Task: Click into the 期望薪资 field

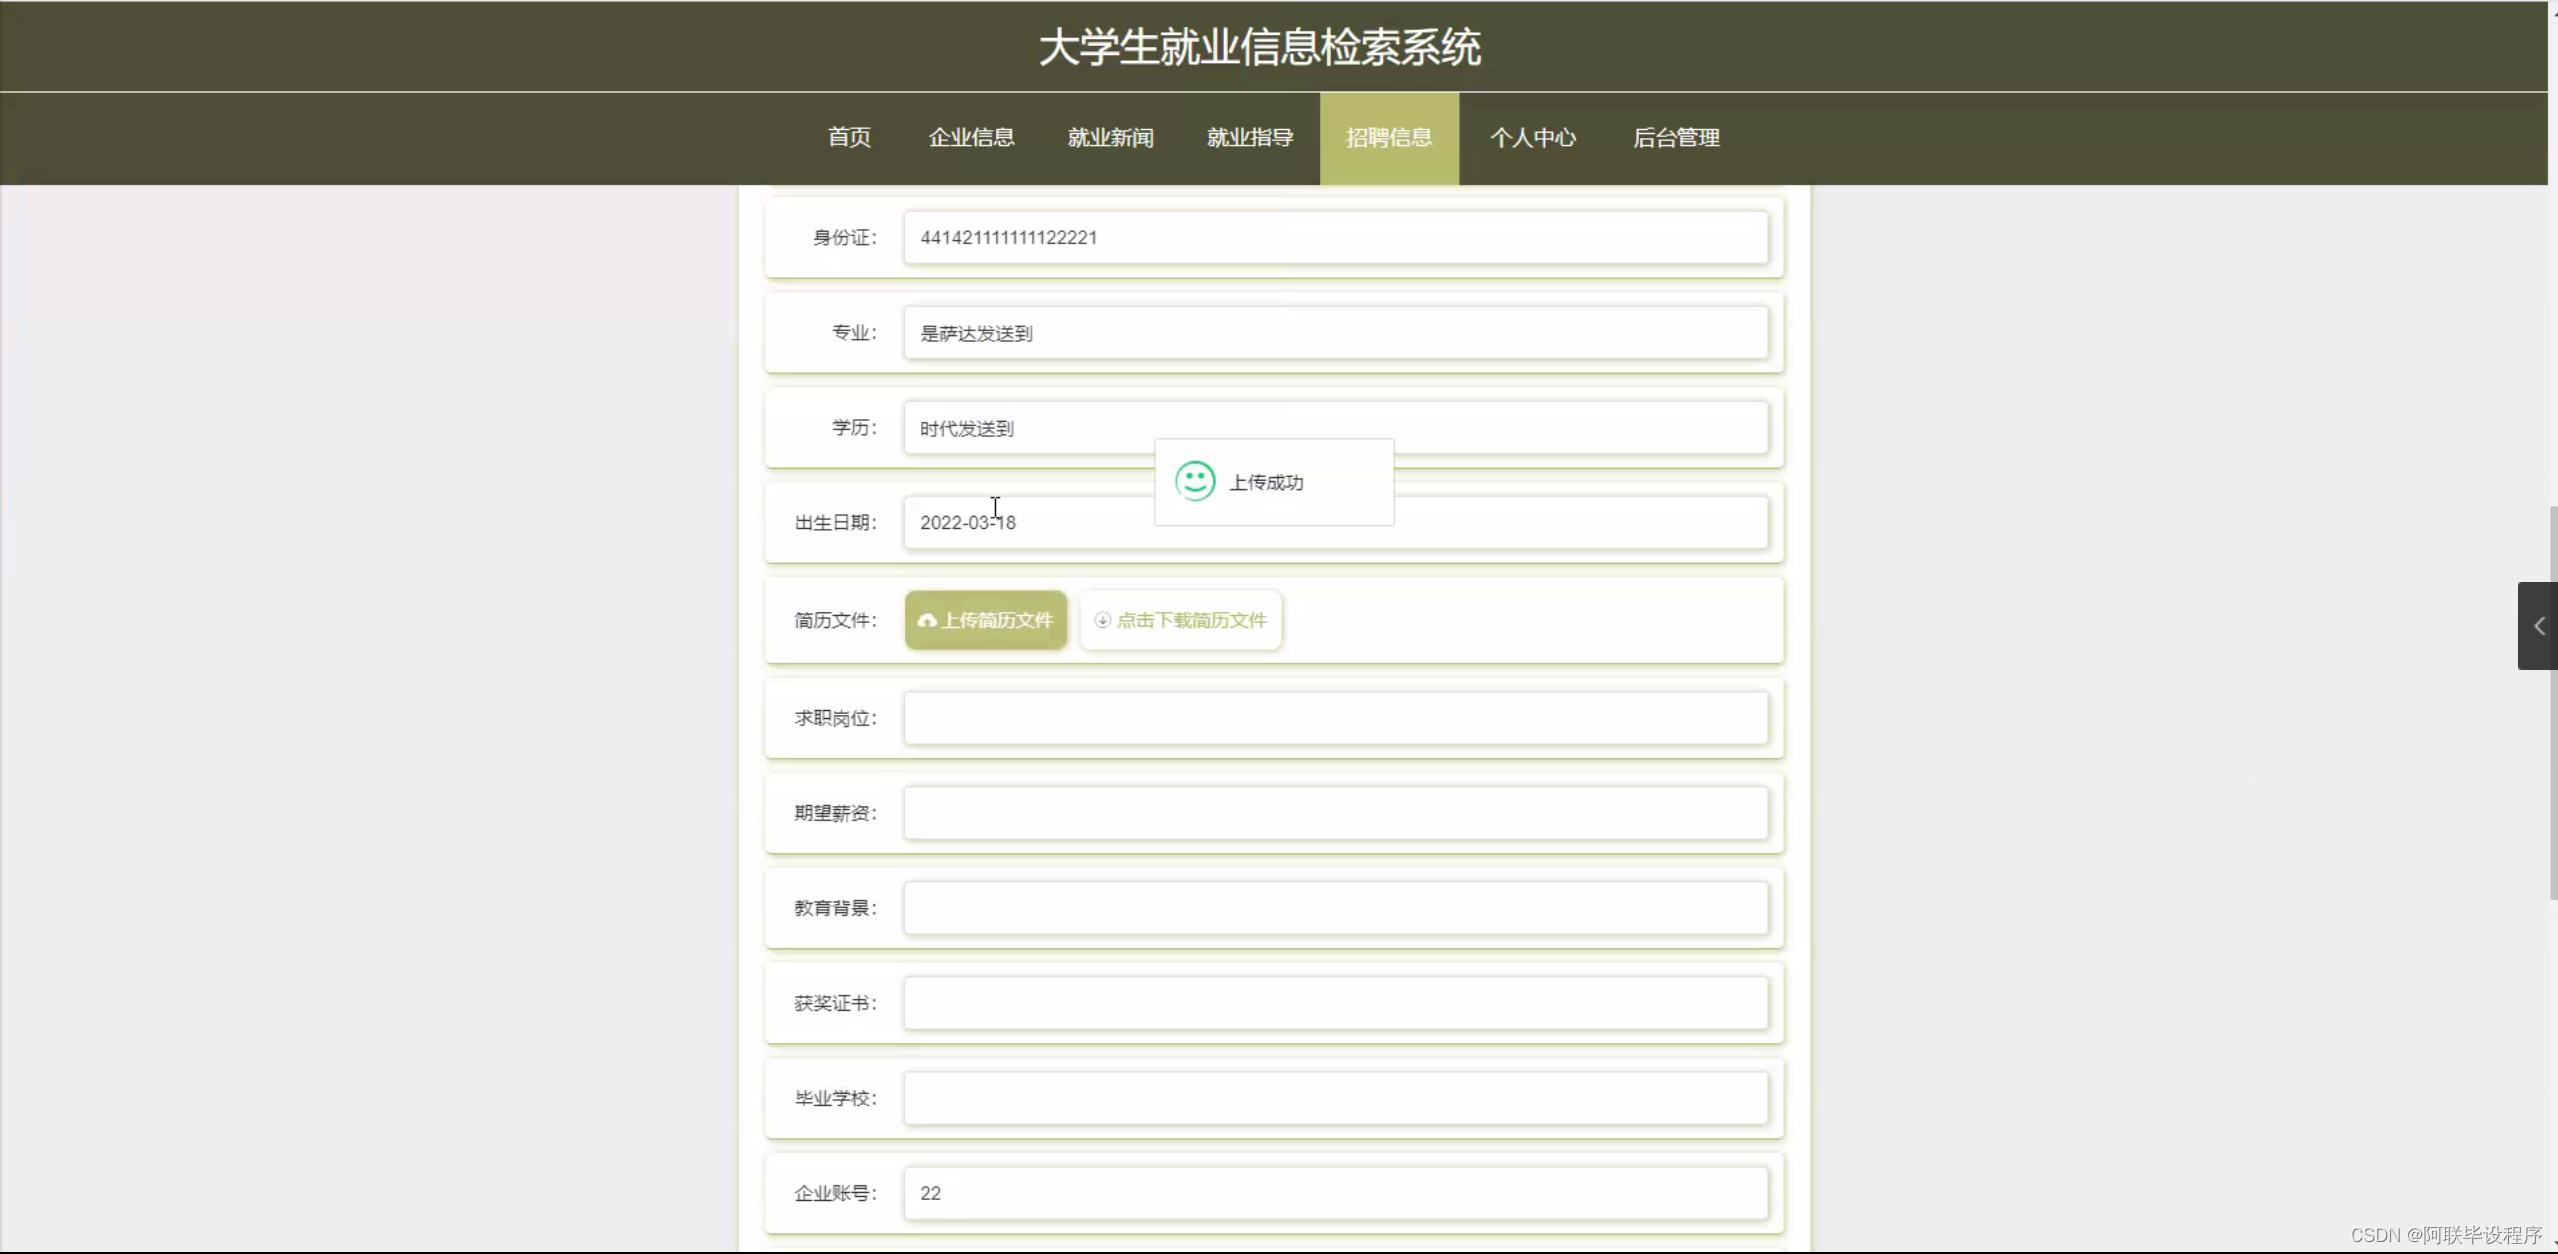Action: (x=1335, y=813)
